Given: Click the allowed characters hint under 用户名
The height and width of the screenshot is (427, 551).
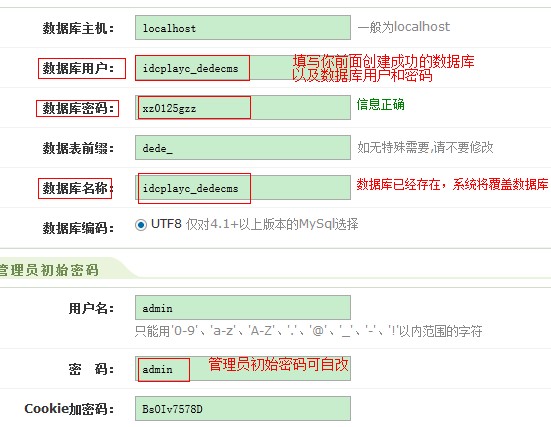Looking at the screenshot, I should tap(309, 331).
